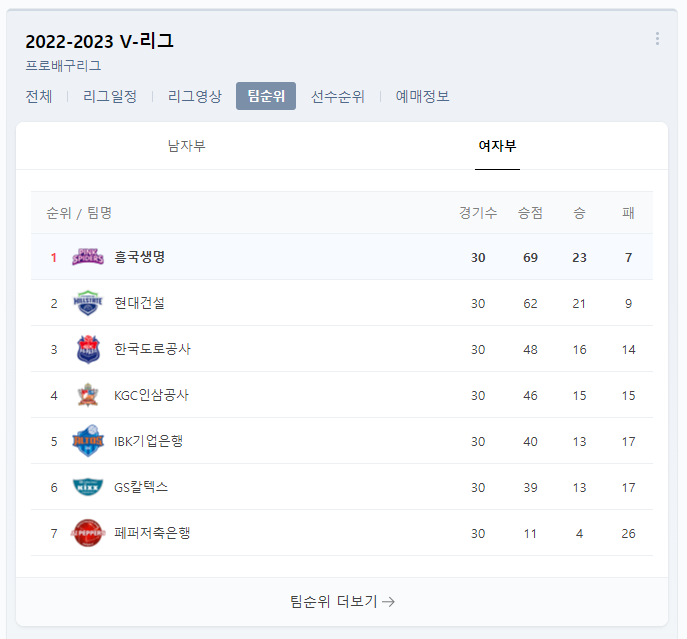Click the 현대건설 team name
The width and height of the screenshot is (687, 639).
(x=139, y=303)
